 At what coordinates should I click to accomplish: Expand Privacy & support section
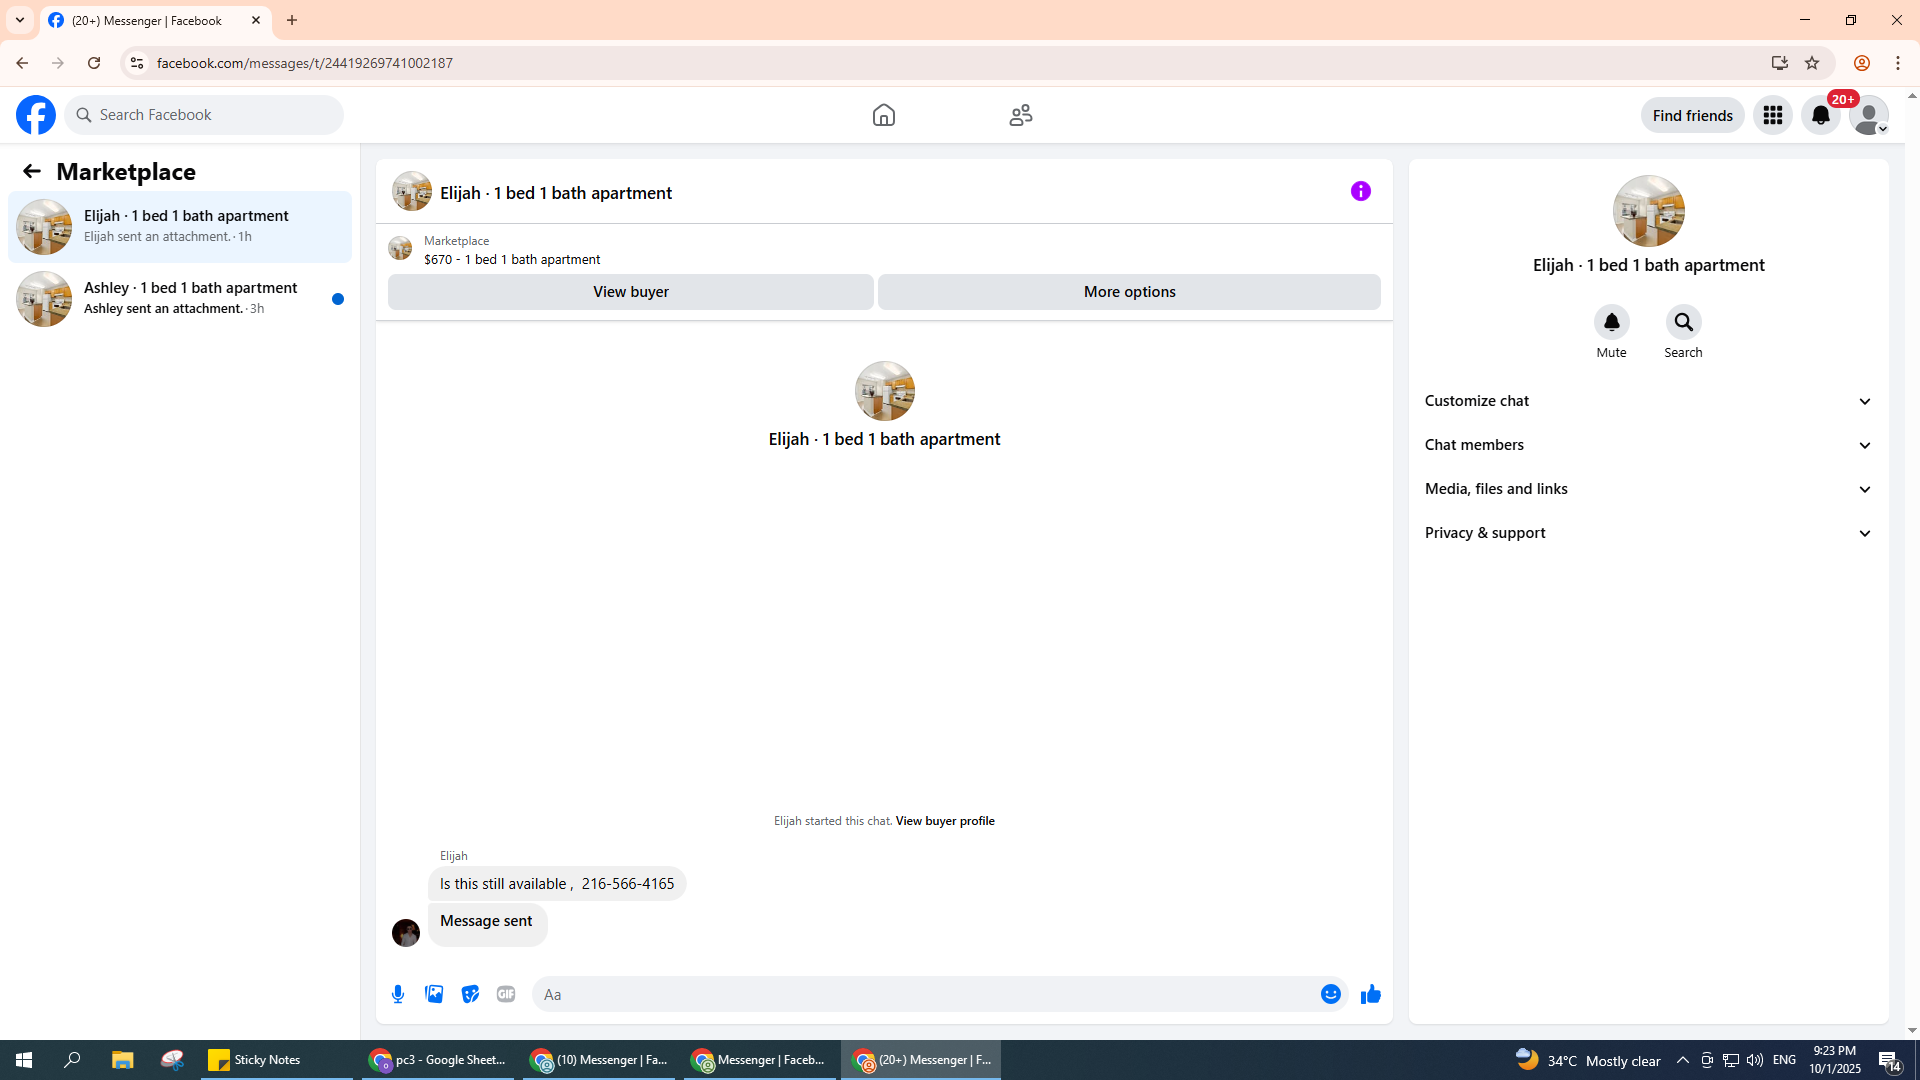point(1647,533)
